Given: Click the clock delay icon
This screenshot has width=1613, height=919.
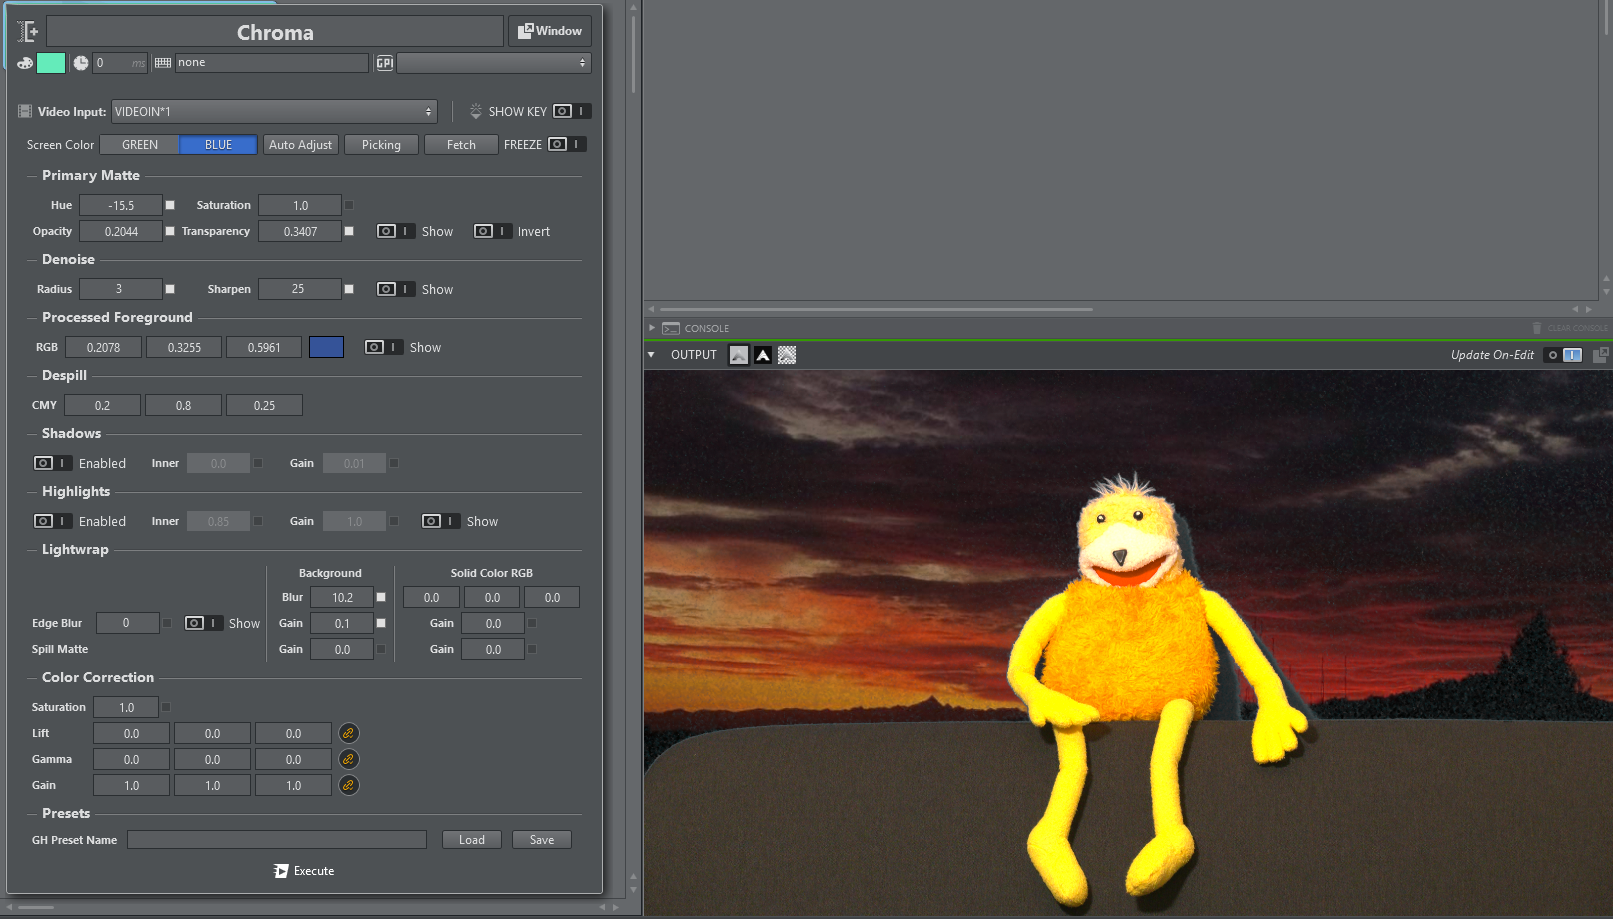Looking at the screenshot, I should click(81, 63).
